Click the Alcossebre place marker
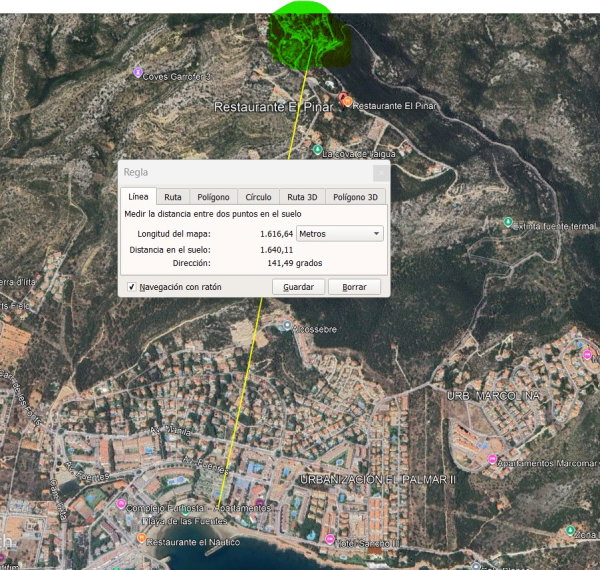Viewport: 600px width, 570px height. pyautogui.click(x=287, y=325)
